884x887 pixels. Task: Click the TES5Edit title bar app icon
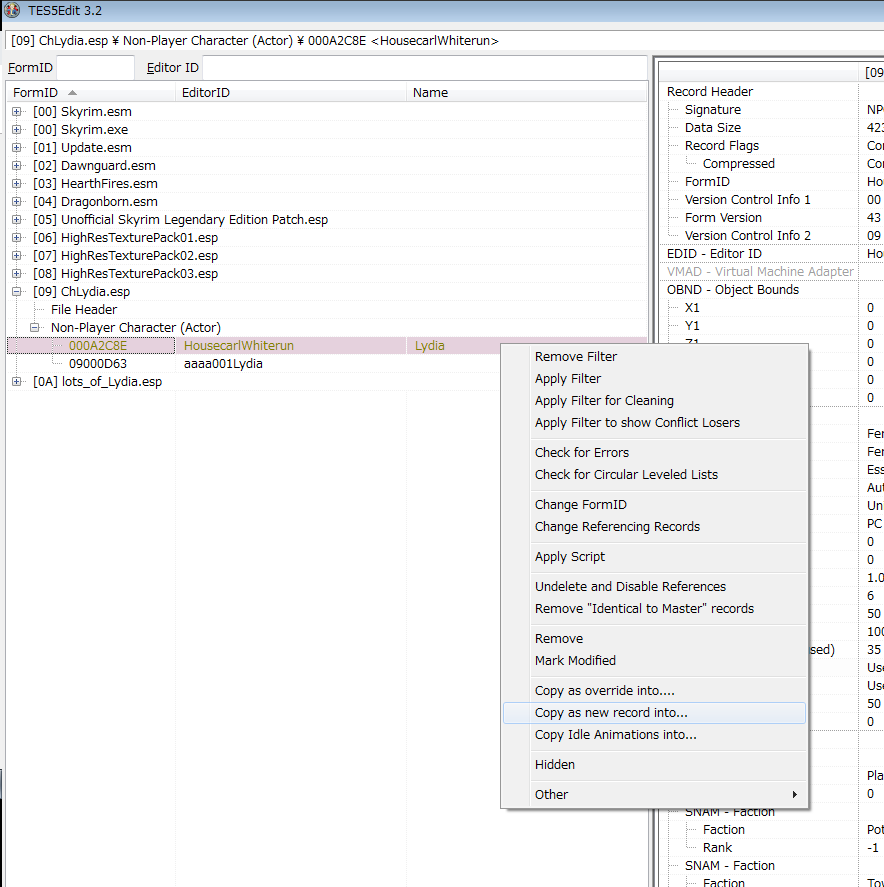point(12,10)
